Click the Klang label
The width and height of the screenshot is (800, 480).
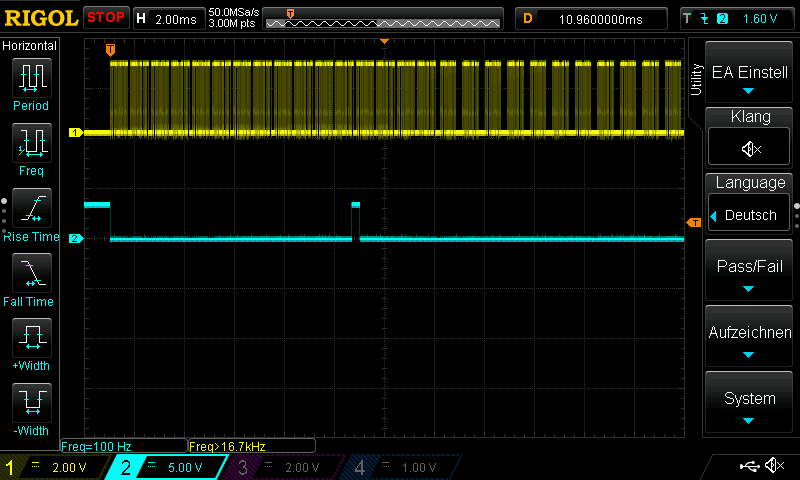[750, 116]
